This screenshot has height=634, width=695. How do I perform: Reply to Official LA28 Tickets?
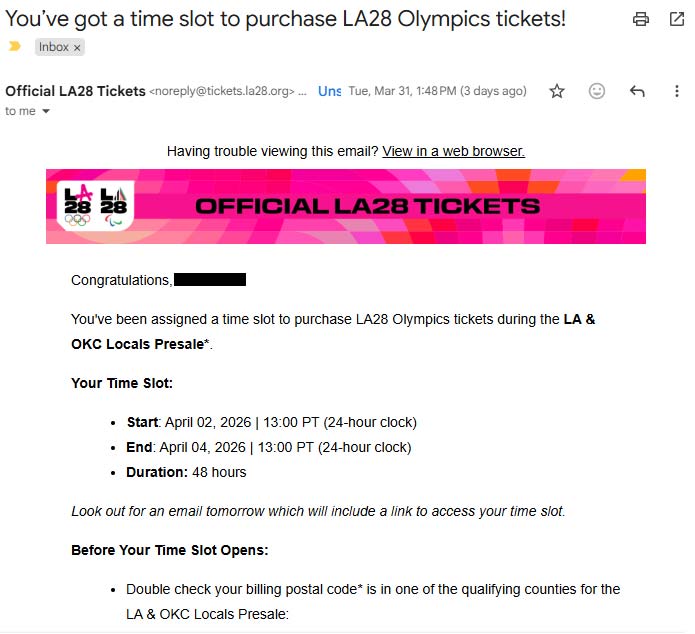[637, 91]
